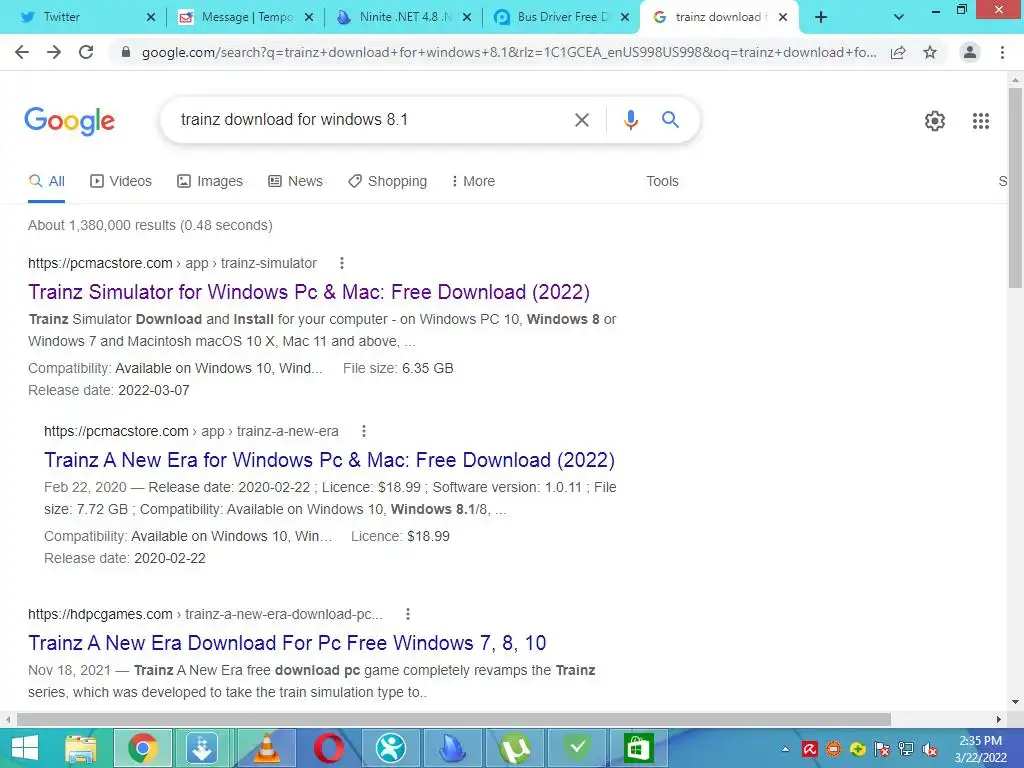Open options menu for hdpcgames result
1024x768 pixels.
click(408, 614)
